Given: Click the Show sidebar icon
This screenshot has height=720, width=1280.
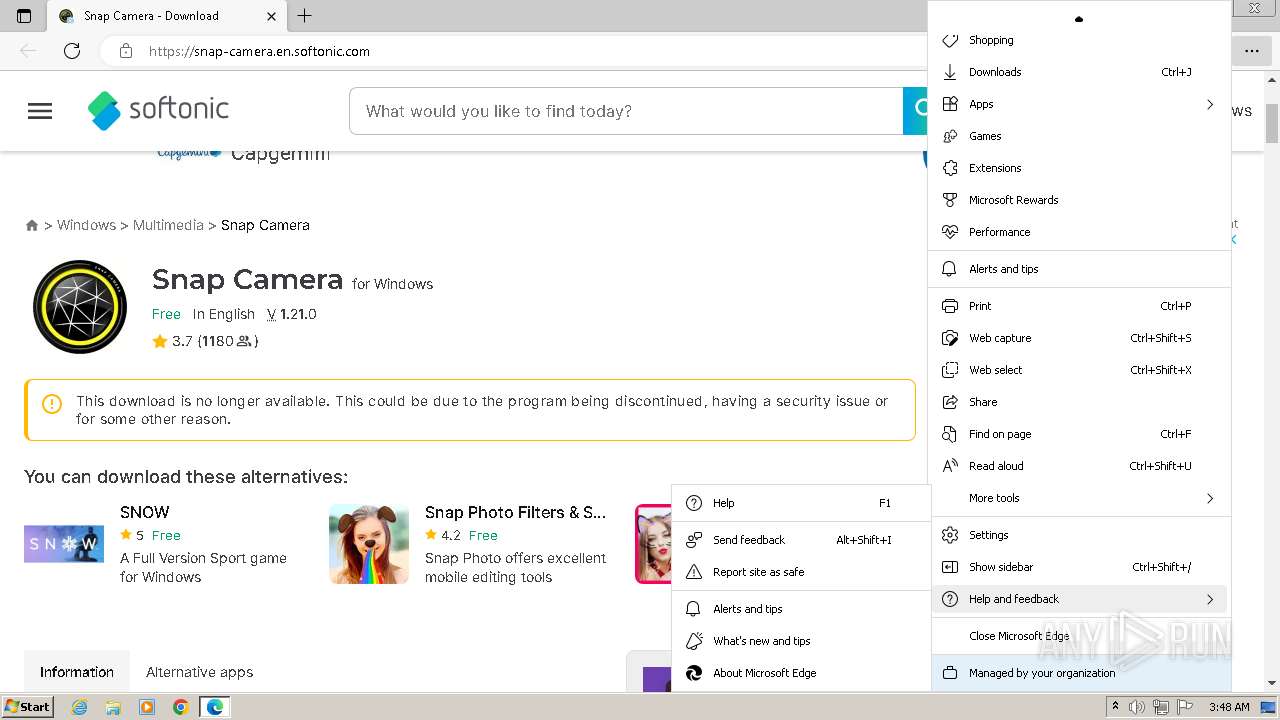Looking at the screenshot, I should [950, 567].
